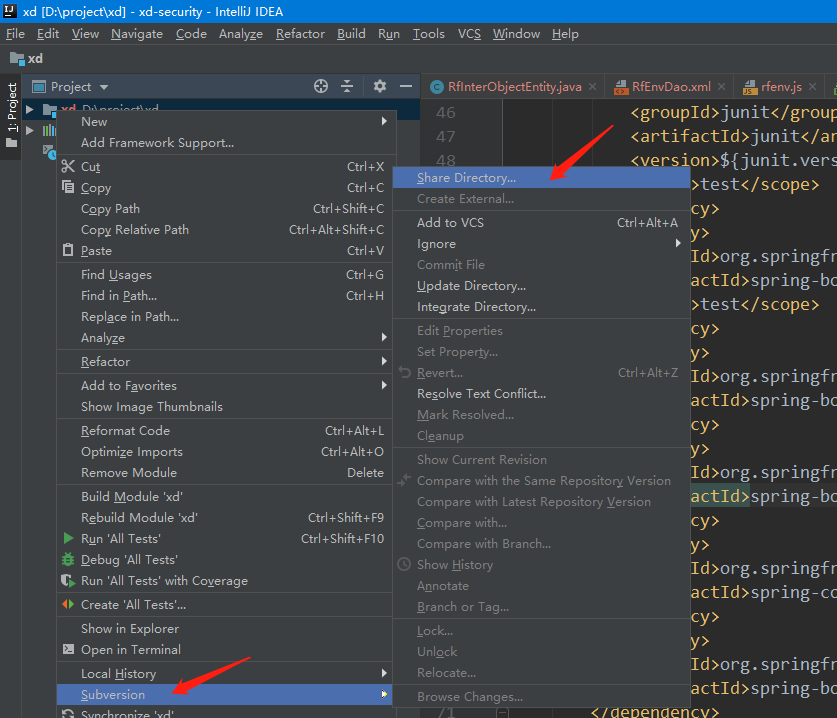The width and height of the screenshot is (837, 718).
Task: Open the Help menu
Action: point(565,34)
